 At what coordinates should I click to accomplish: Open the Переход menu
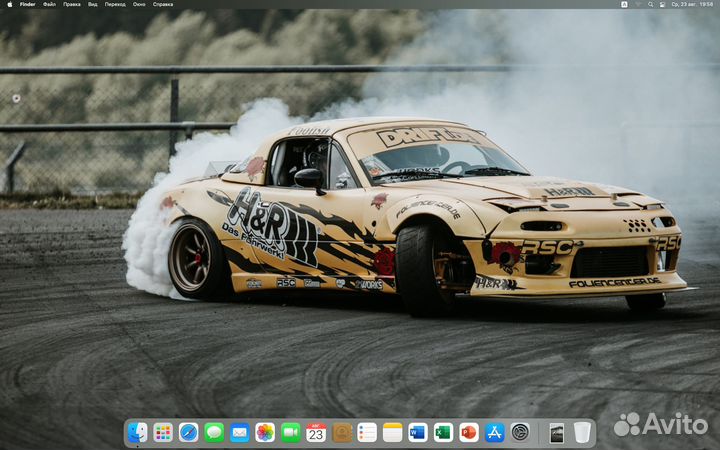(115, 4)
